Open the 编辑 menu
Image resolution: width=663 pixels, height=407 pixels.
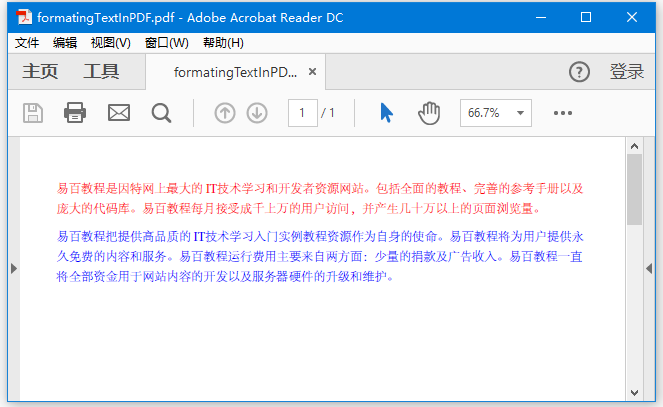point(65,43)
